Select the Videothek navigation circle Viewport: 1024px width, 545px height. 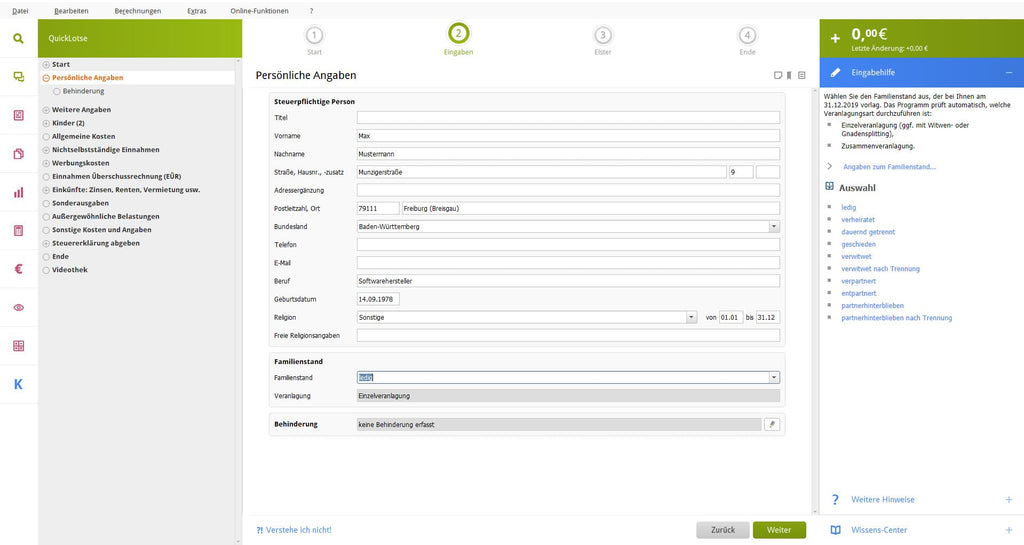[46, 270]
